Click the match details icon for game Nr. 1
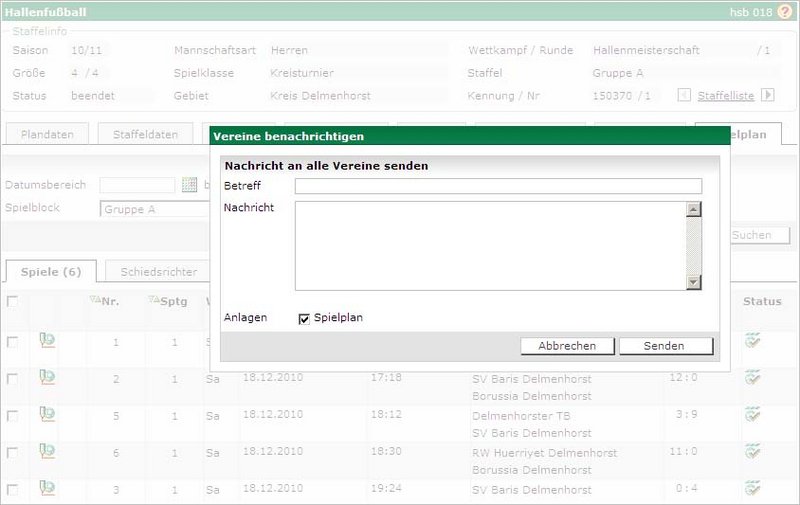This screenshot has width=800, height=505. [x=46, y=341]
